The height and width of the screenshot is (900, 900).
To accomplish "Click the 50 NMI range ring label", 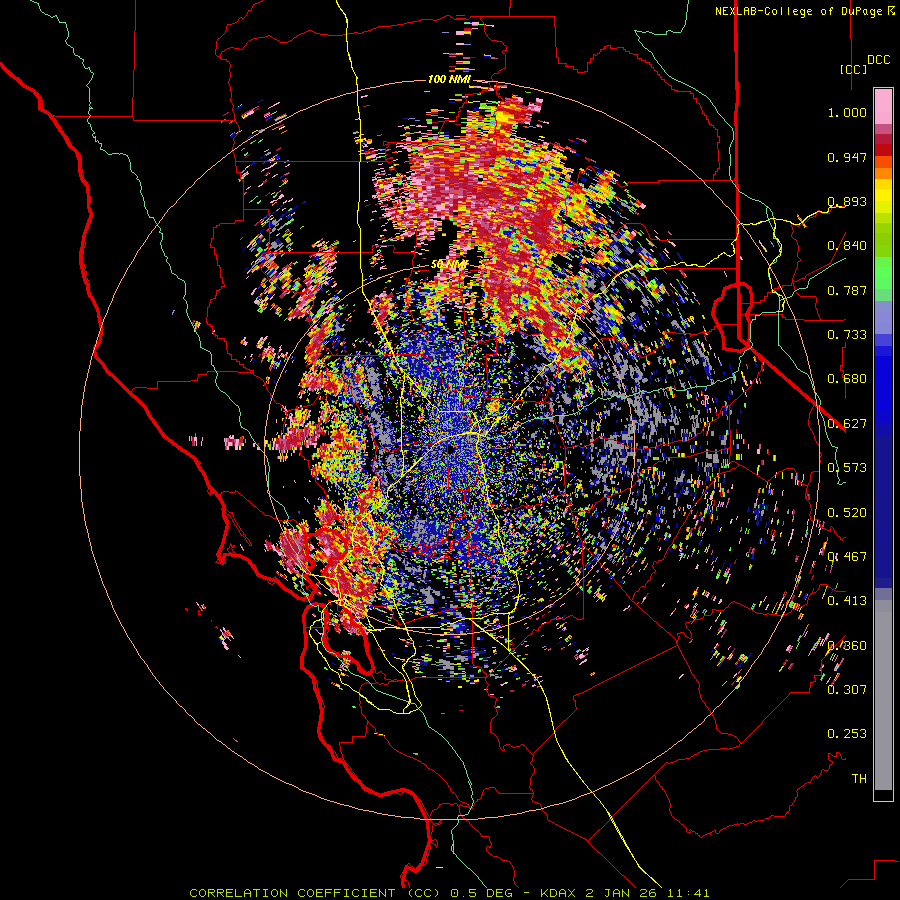I will (x=449, y=265).
